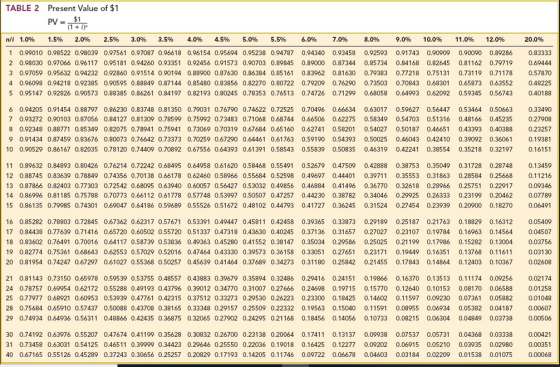Click the 9.0% column header
Viewport: 560px width, 367px height.
[403, 39]
